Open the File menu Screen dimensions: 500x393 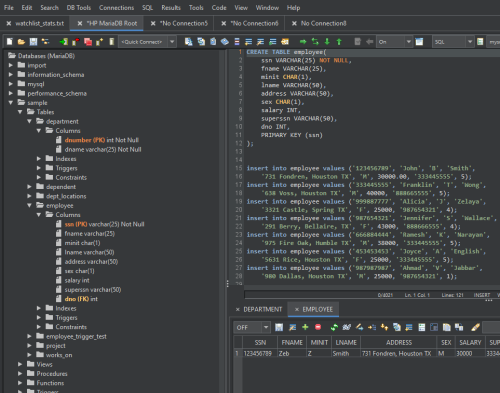[9, 8]
